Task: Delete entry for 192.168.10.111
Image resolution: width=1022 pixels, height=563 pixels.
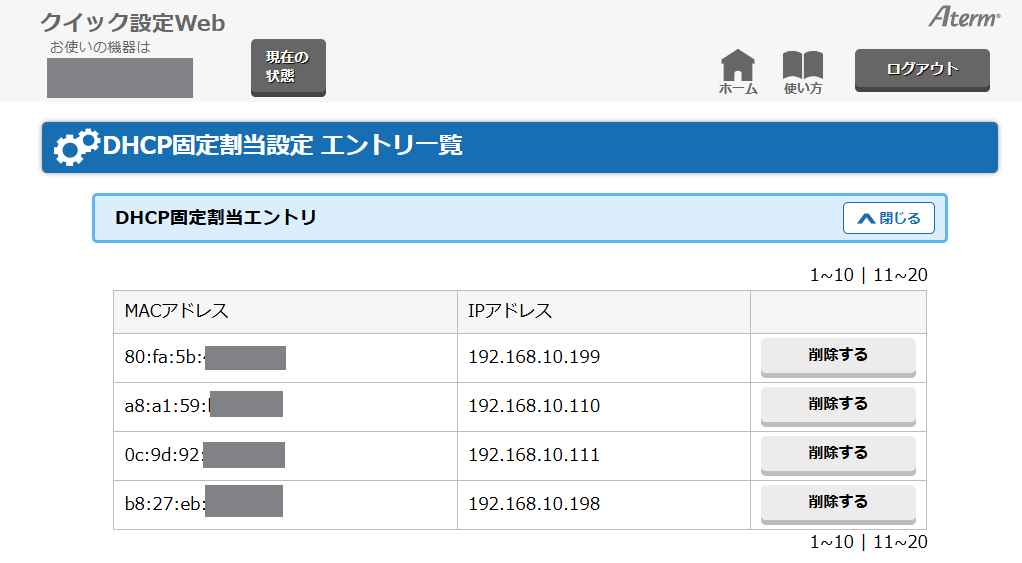Action: pos(838,454)
